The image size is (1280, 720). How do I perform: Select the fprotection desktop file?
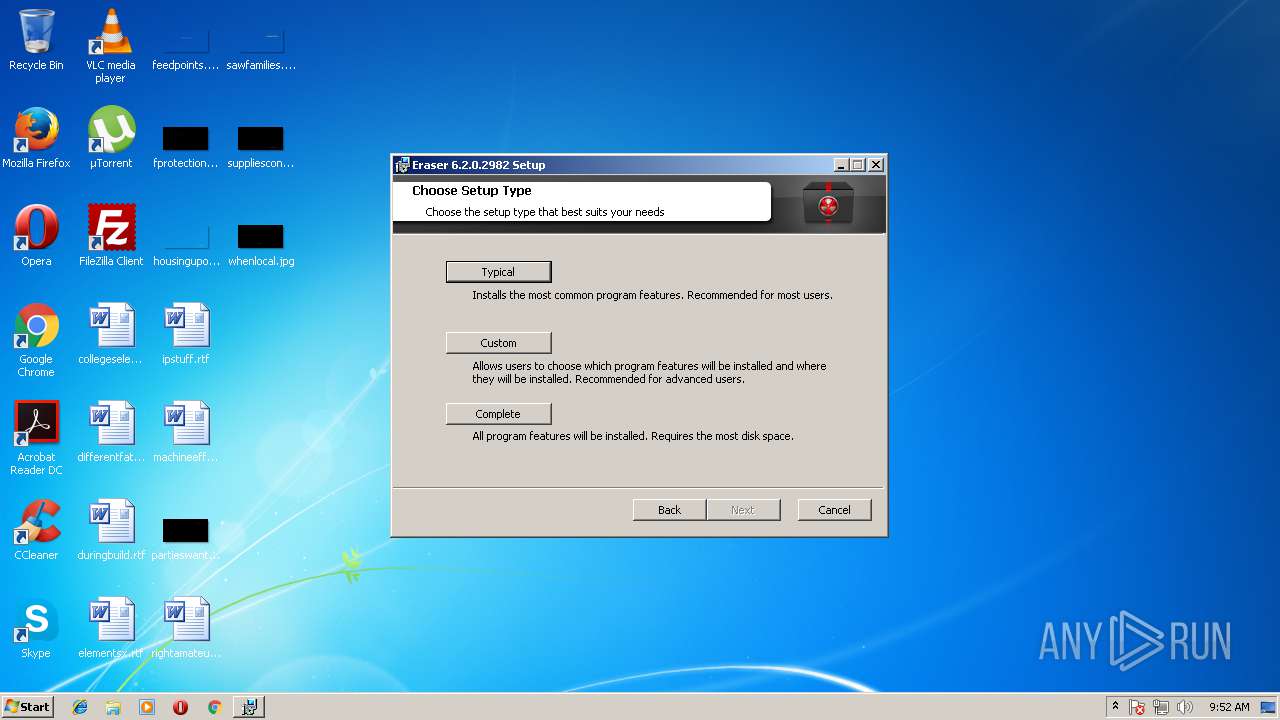click(x=185, y=147)
